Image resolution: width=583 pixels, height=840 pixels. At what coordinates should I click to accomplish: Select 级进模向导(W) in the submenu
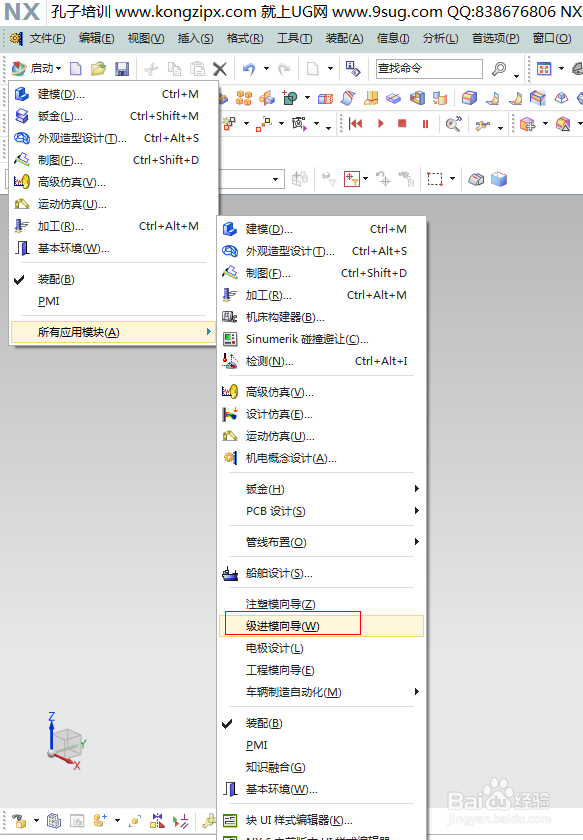[321, 626]
